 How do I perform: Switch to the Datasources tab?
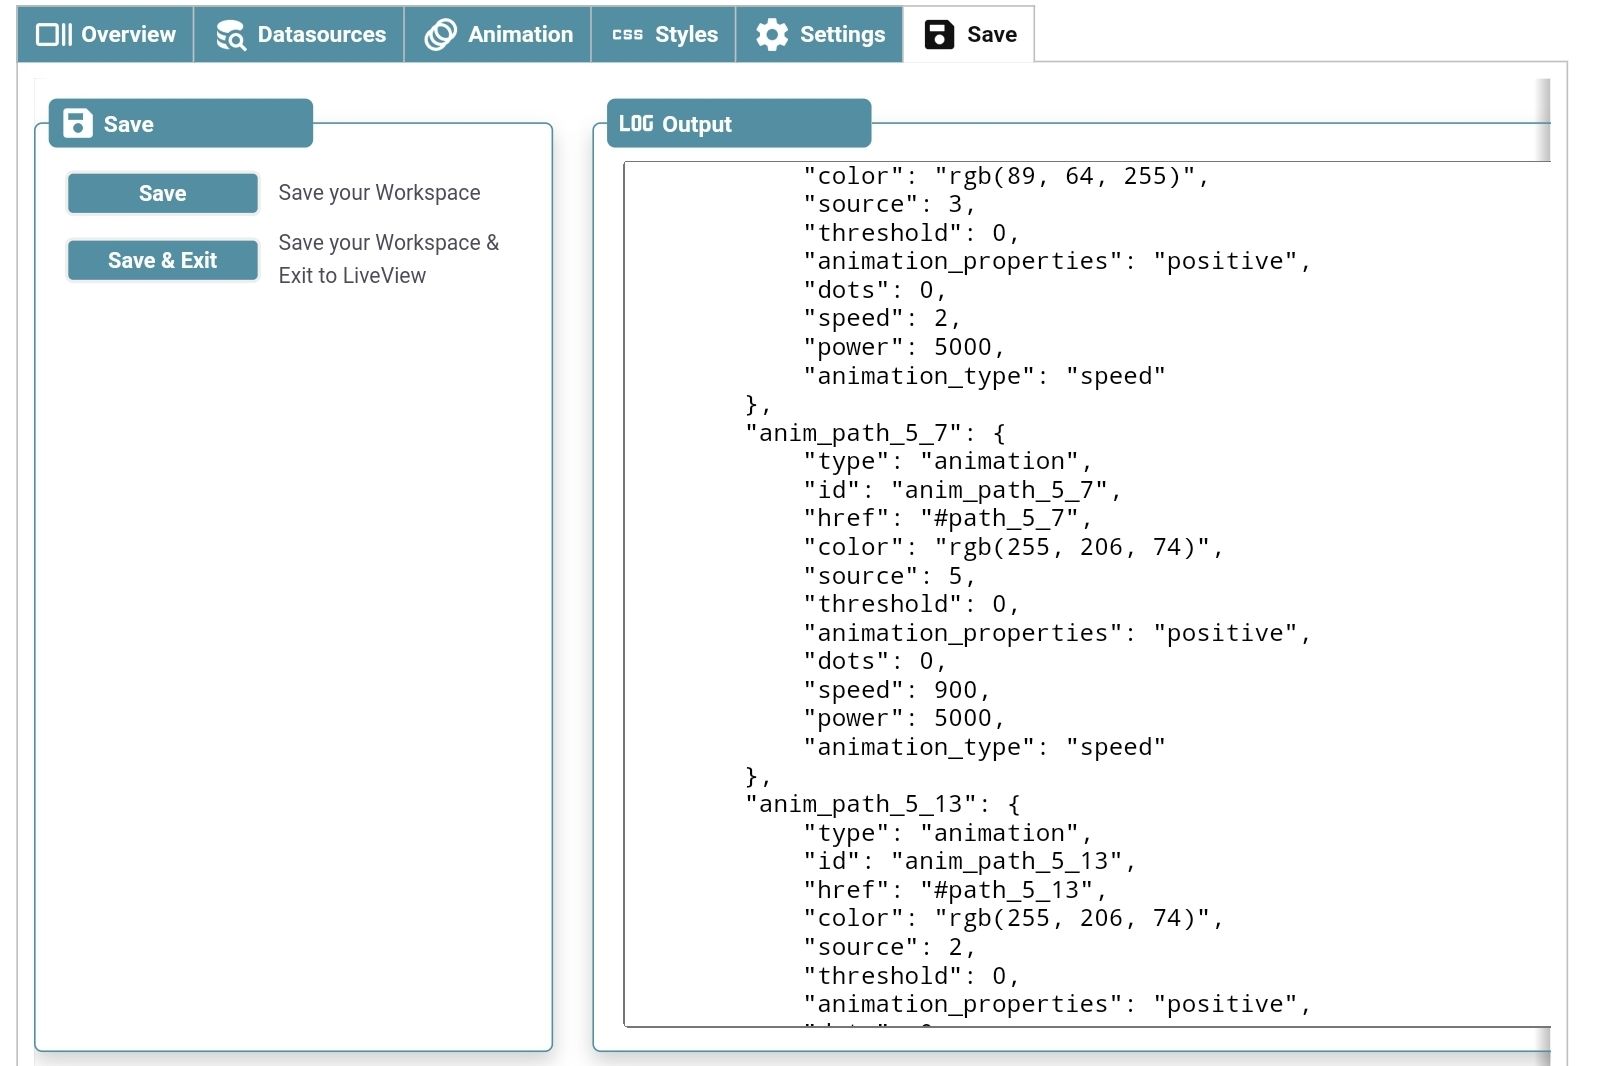tap(299, 34)
